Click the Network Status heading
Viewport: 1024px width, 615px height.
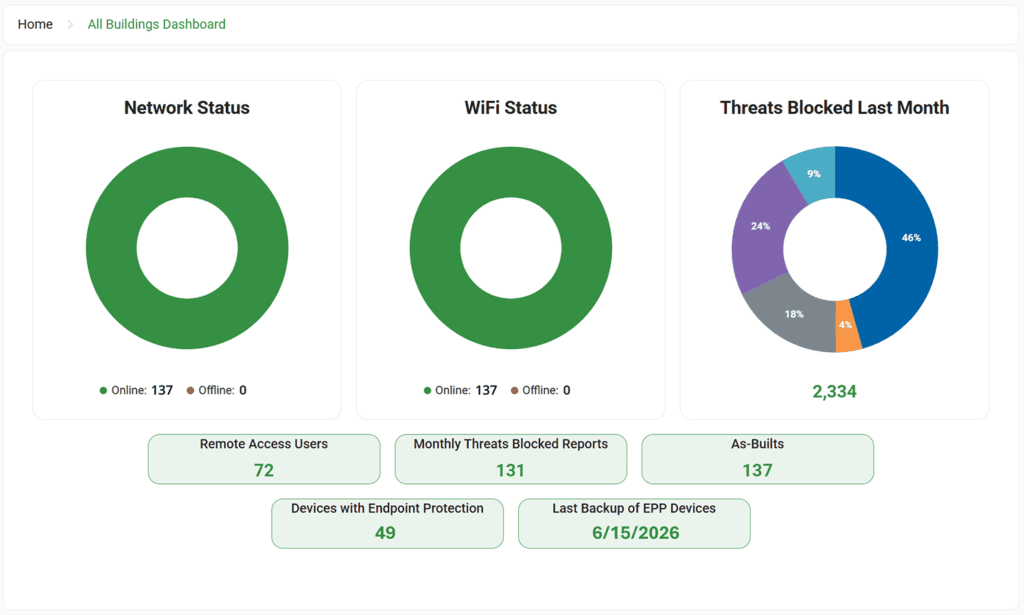(187, 108)
